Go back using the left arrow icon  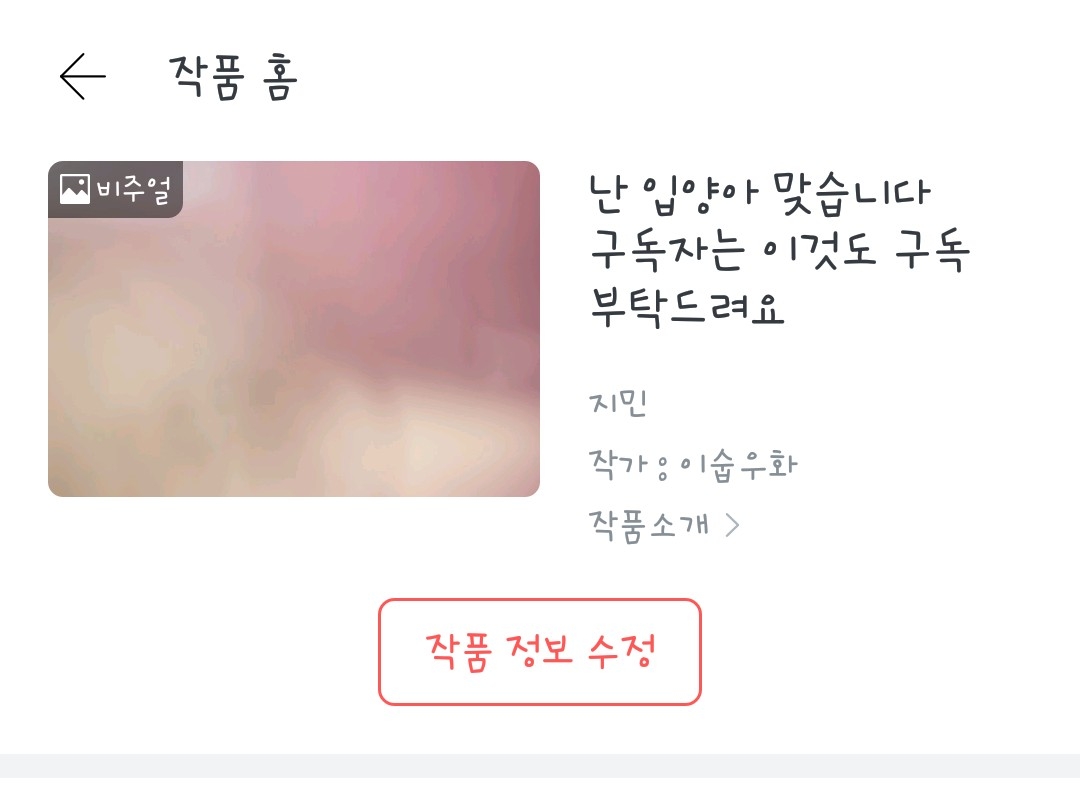[83, 76]
